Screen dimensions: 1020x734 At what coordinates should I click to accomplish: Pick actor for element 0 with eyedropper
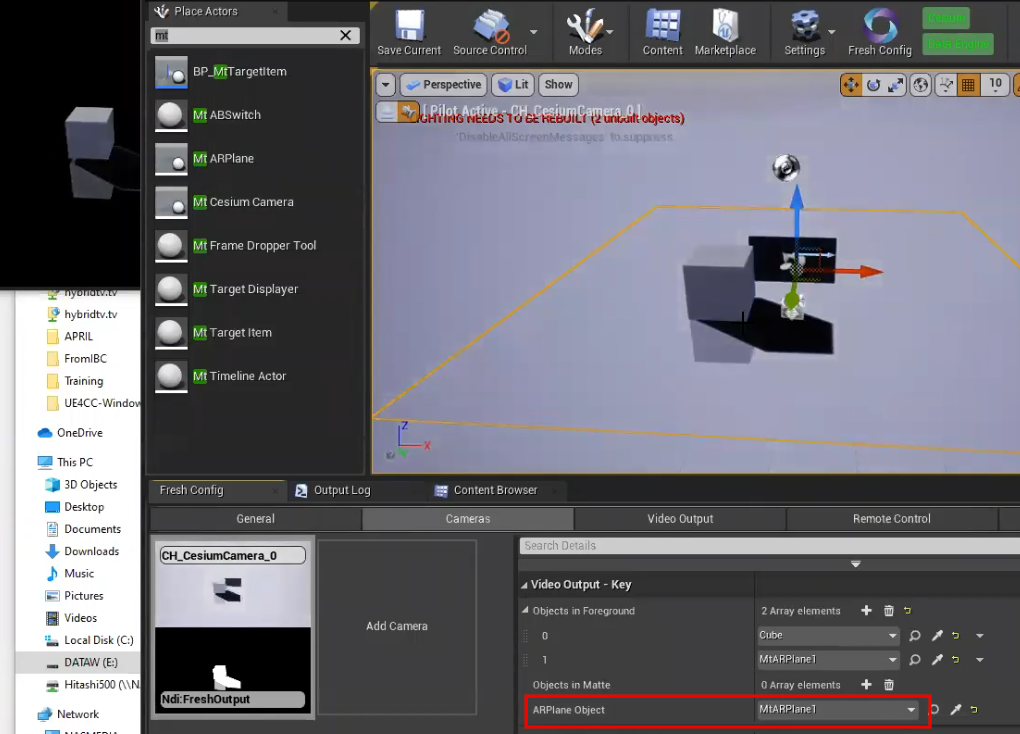coord(937,636)
